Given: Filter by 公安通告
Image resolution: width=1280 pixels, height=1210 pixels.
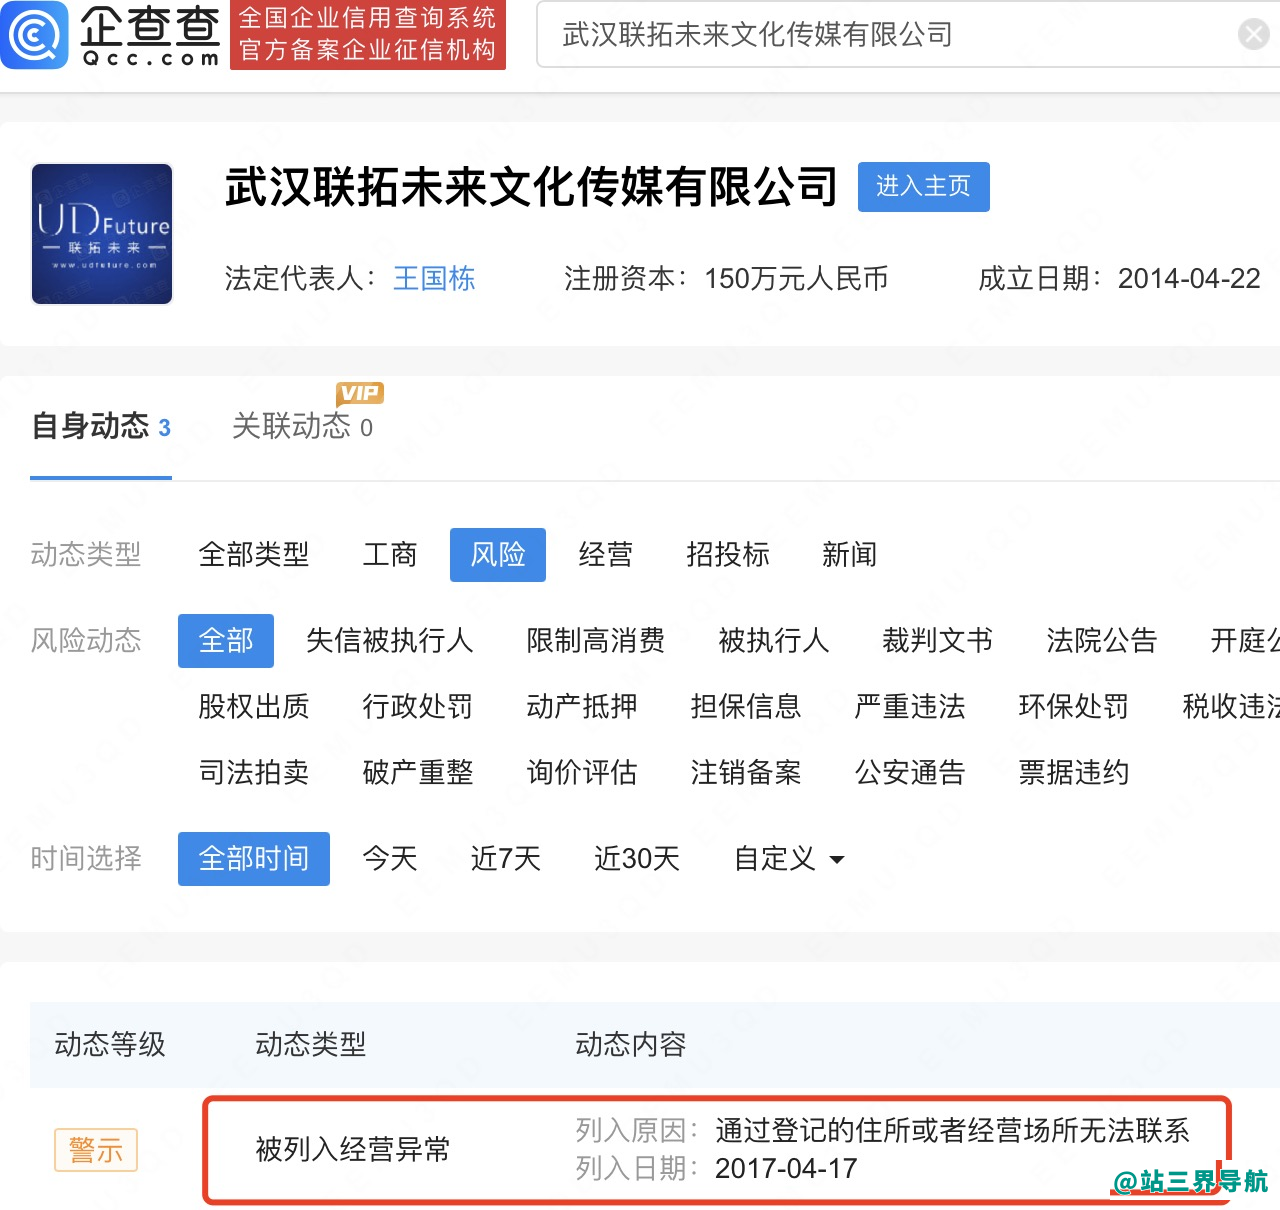Looking at the screenshot, I should tap(910, 772).
